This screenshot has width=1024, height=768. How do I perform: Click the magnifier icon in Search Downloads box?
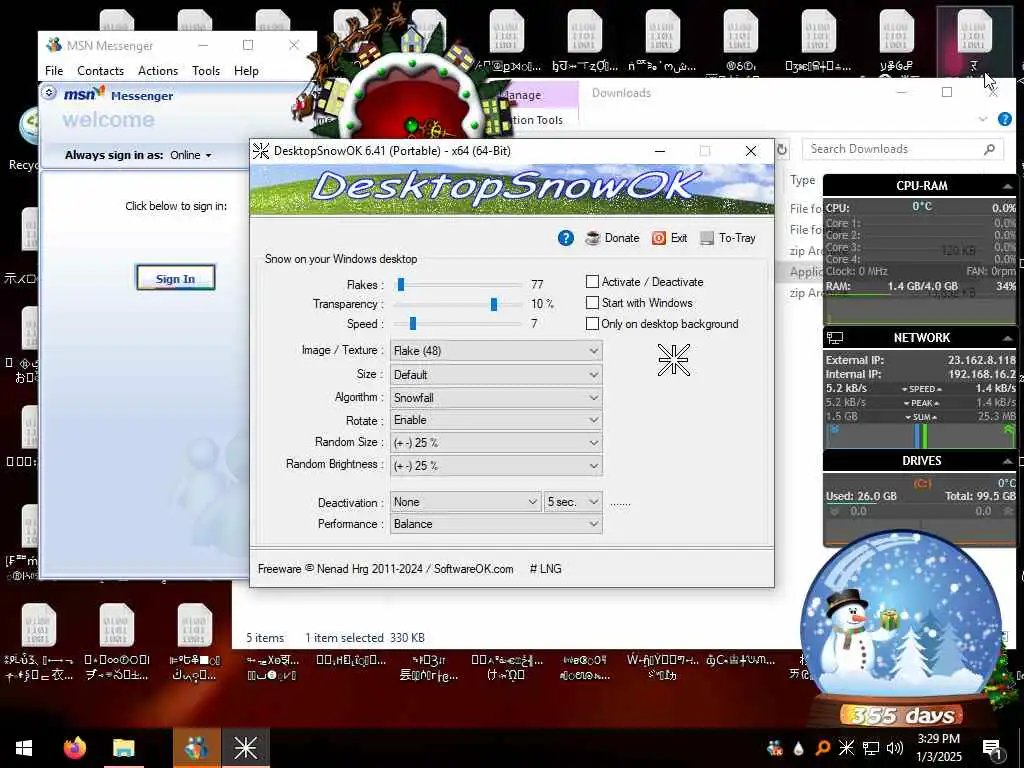click(989, 150)
